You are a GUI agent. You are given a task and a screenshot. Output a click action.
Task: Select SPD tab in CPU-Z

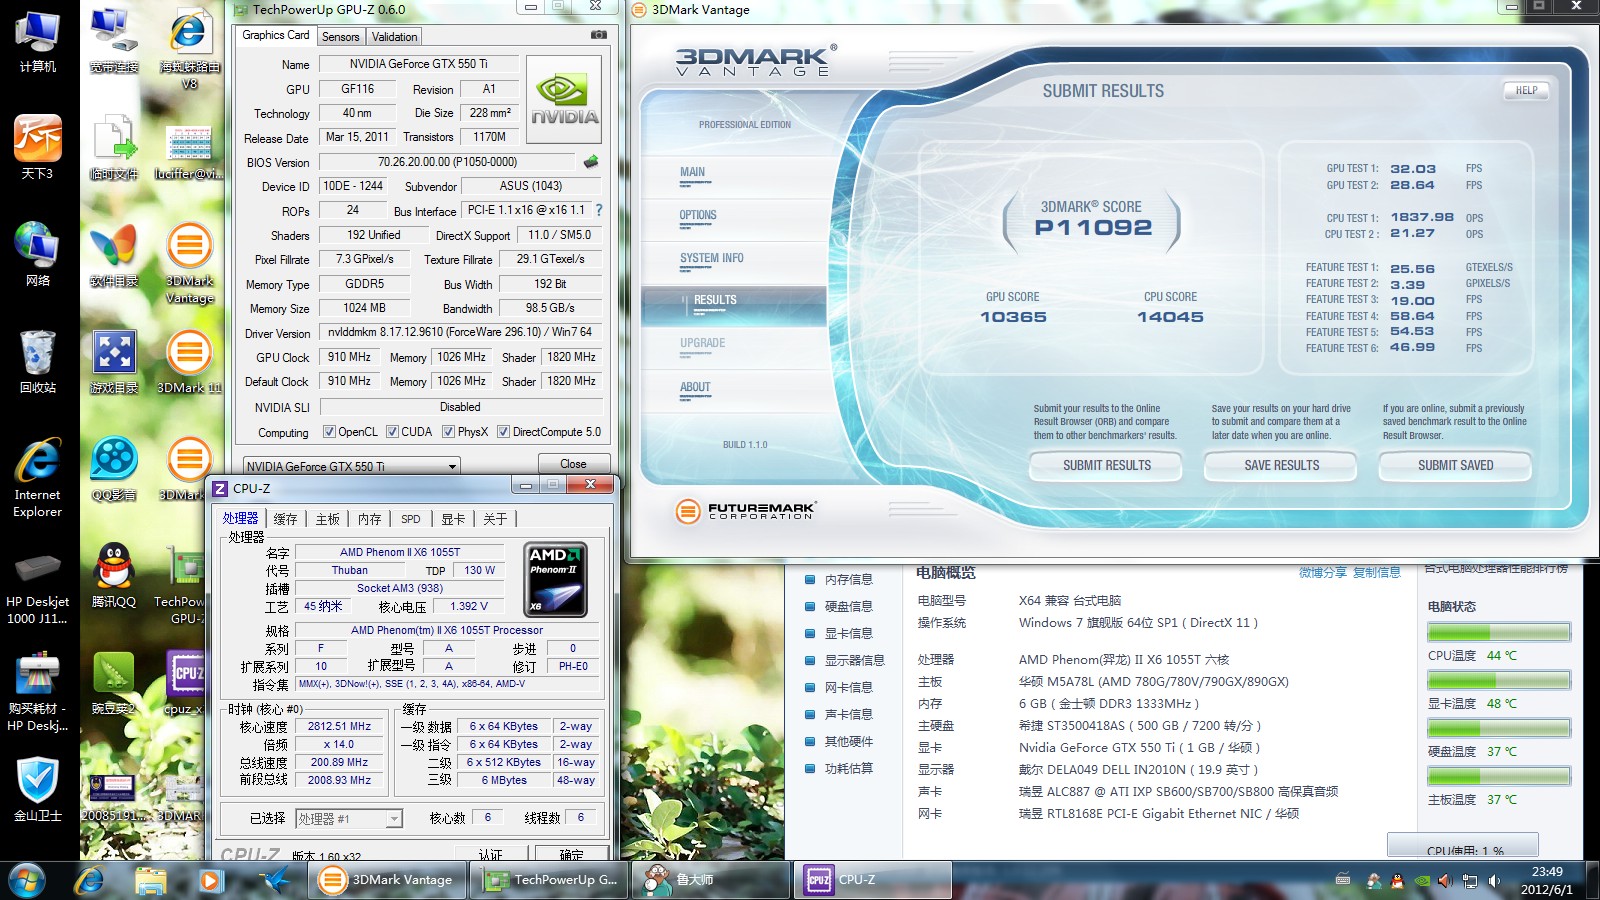point(410,519)
